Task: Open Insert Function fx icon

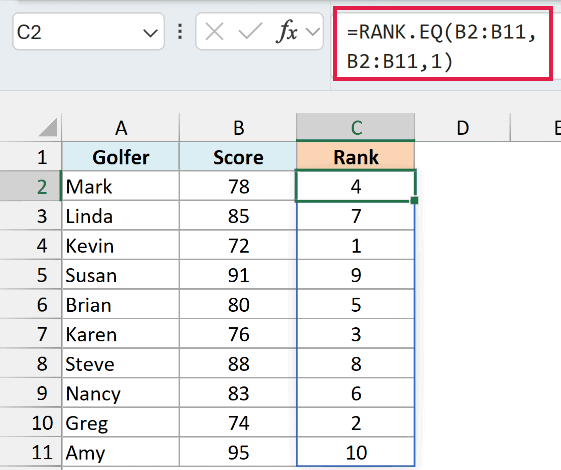Action: (287, 31)
